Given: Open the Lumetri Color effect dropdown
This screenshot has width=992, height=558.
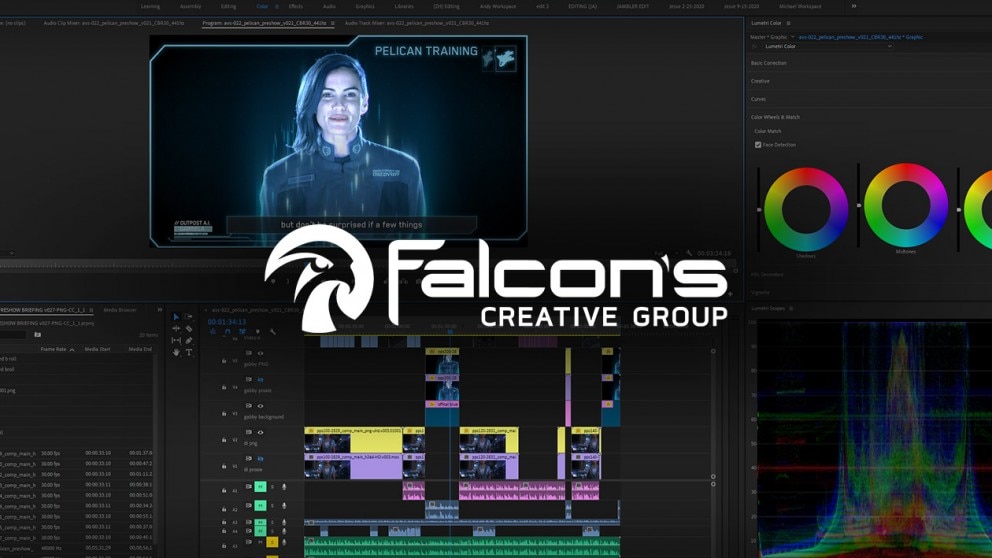Looking at the screenshot, I should [827, 46].
